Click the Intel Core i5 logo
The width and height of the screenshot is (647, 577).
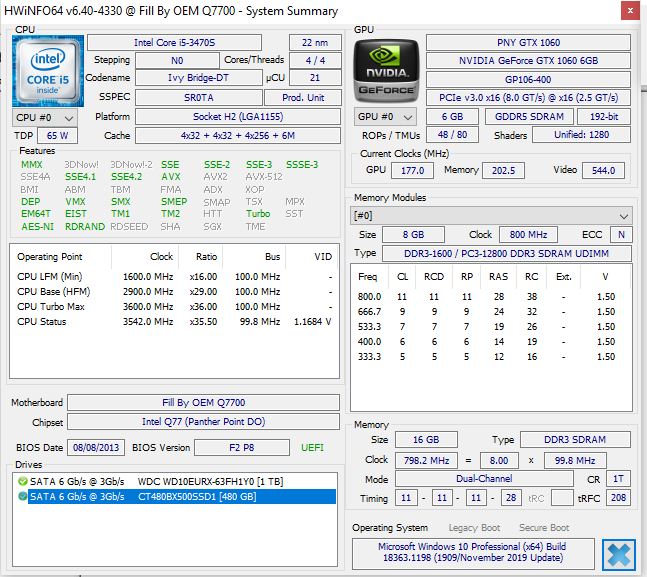pyautogui.click(x=48, y=71)
